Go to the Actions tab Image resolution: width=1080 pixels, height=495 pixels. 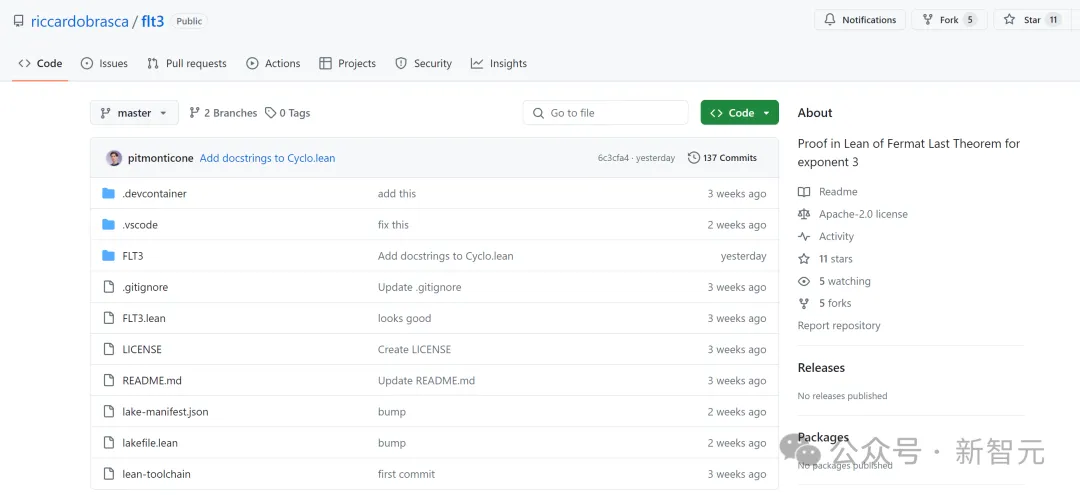coord(273,63)
